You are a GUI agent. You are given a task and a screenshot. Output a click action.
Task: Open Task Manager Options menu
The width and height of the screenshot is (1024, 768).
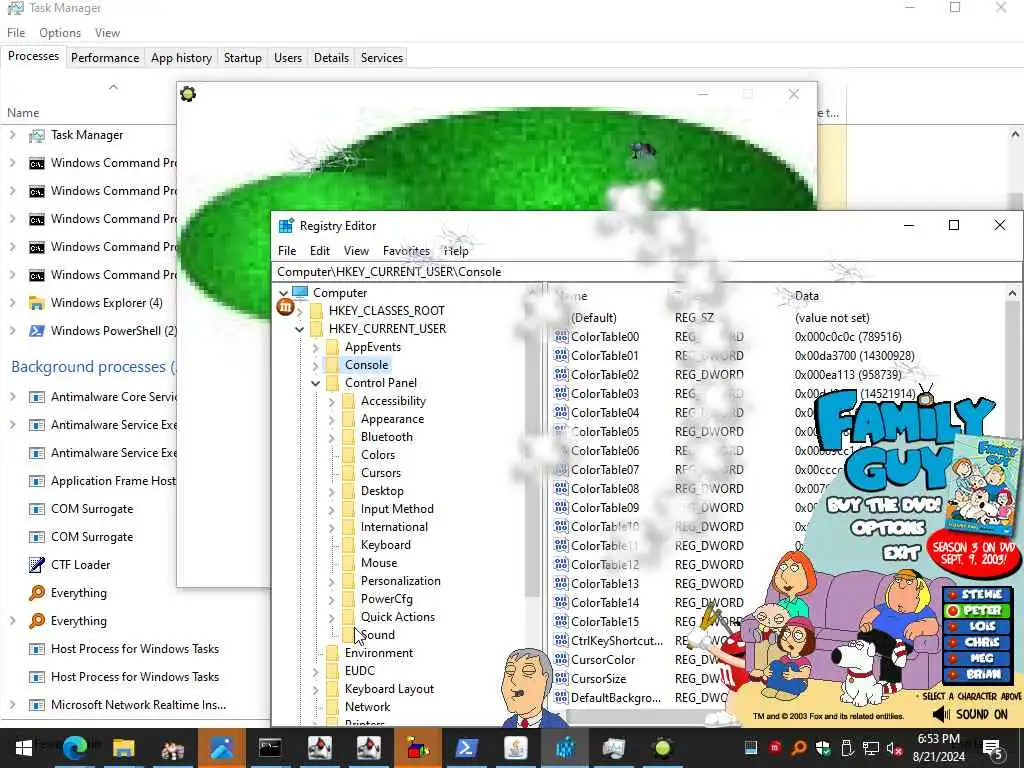(x=60, y=33)
